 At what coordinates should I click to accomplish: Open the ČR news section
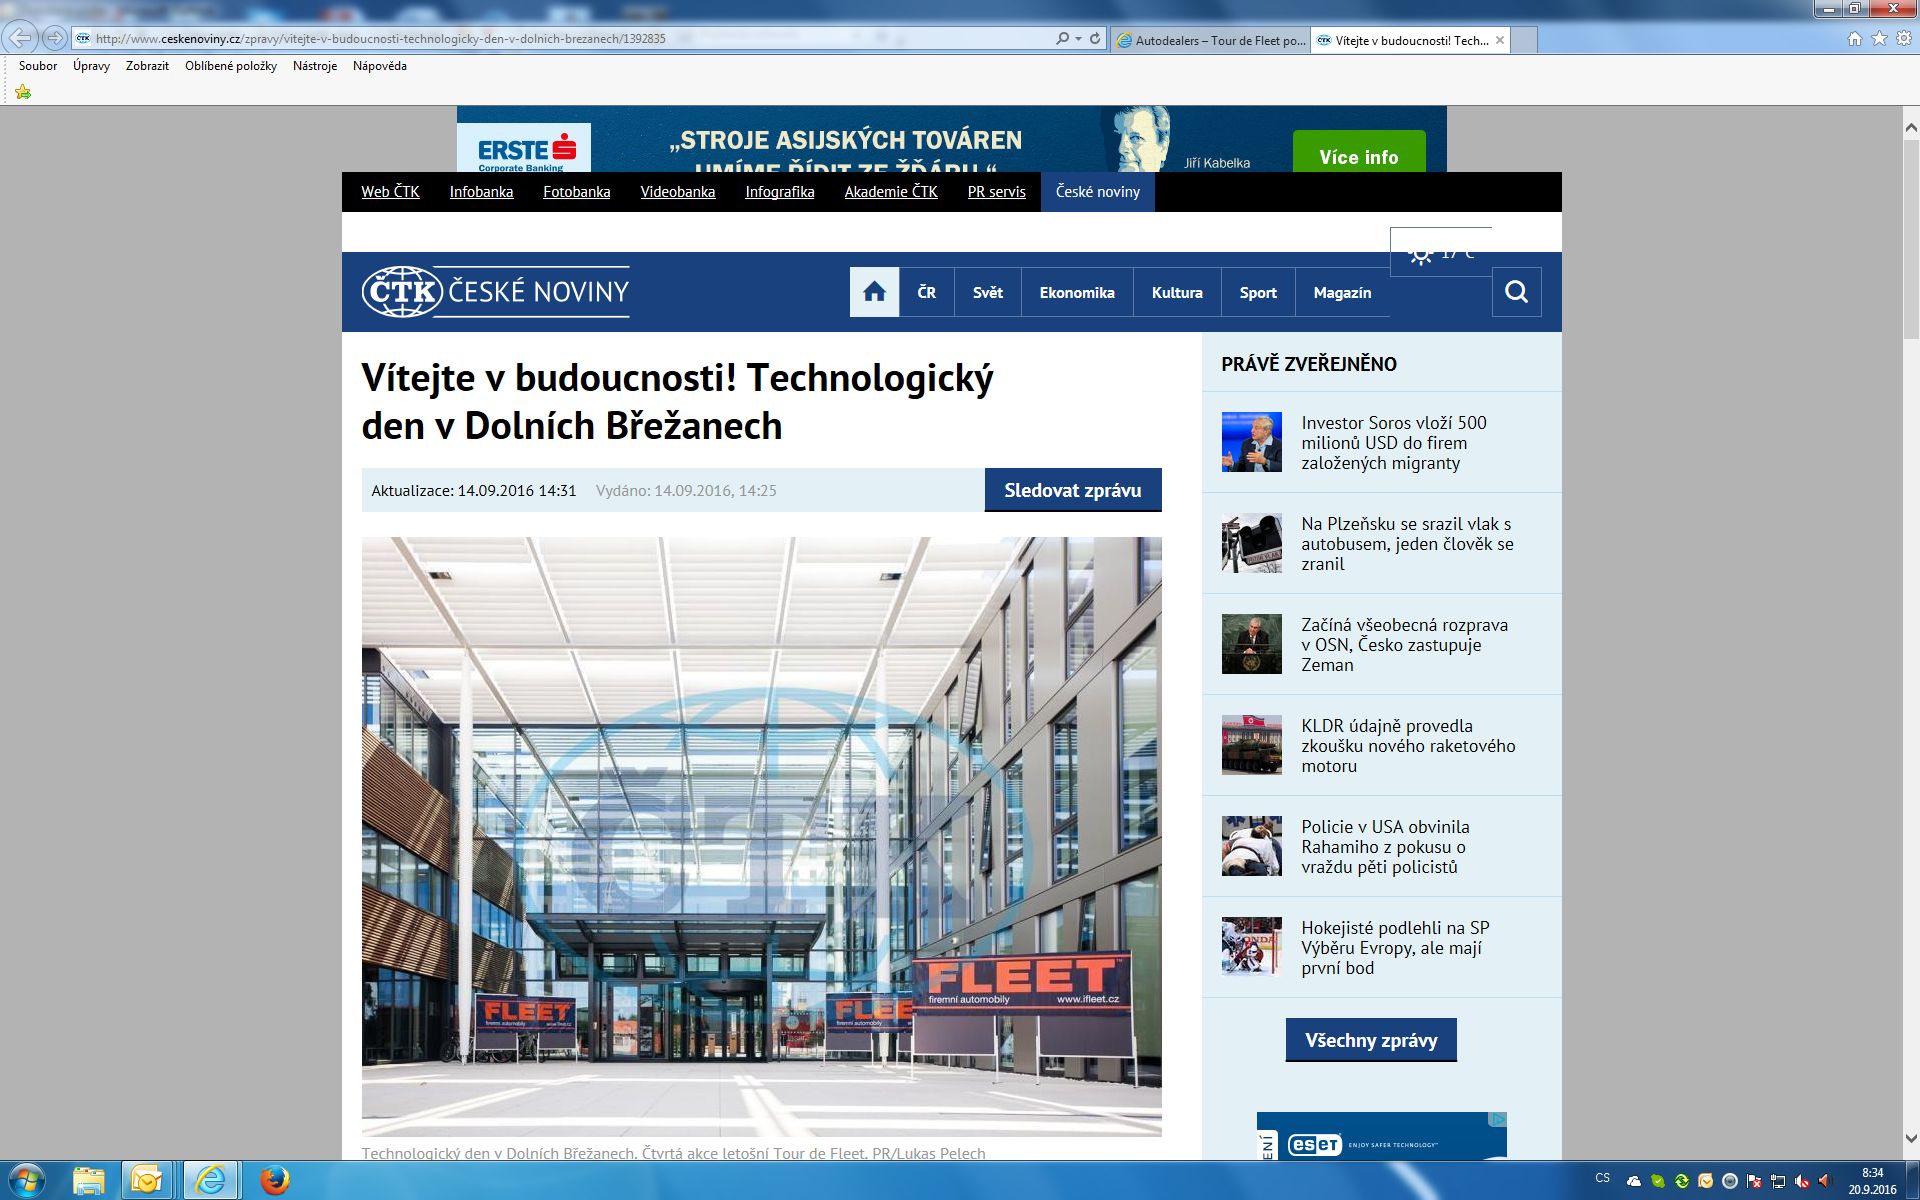(x=927, y=292)
